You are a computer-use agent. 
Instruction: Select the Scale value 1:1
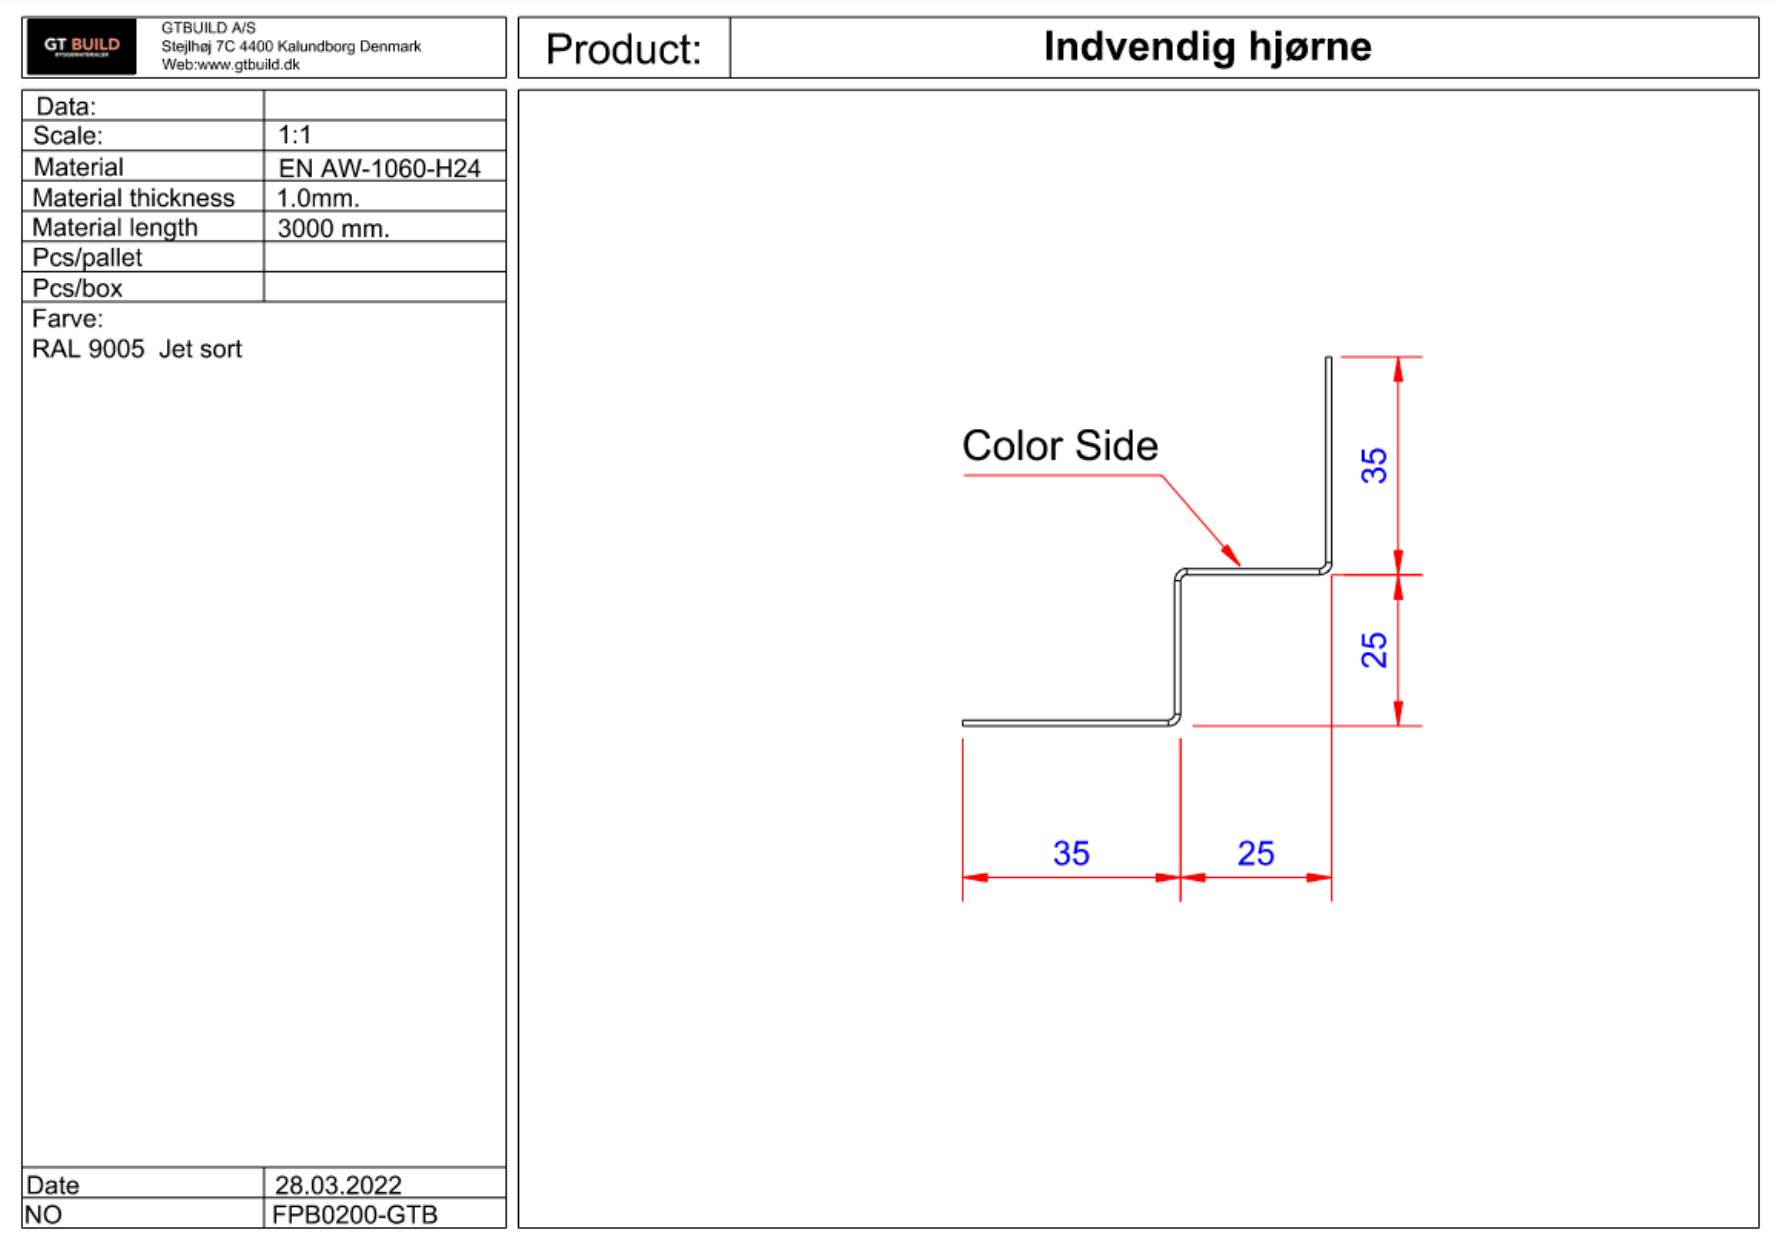(x=295, y=135)
